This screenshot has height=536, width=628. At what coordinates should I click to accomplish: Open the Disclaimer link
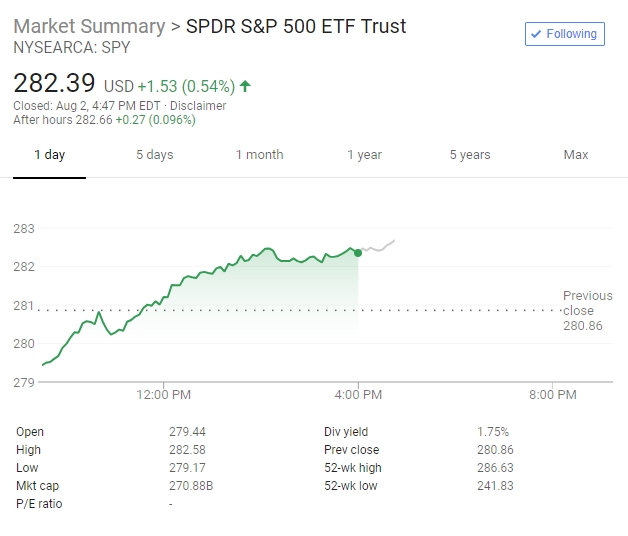click(198, 106)
